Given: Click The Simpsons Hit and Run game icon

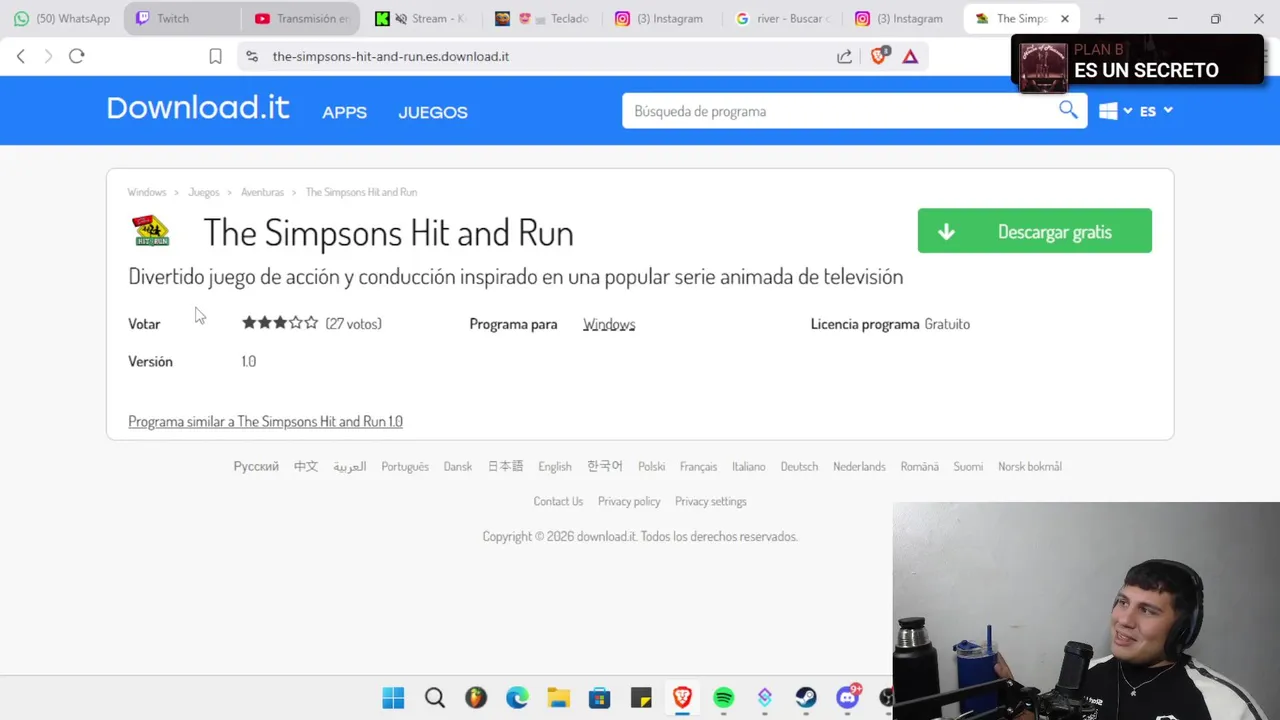Looking at the screenshot, I should (x=151, y=231).
